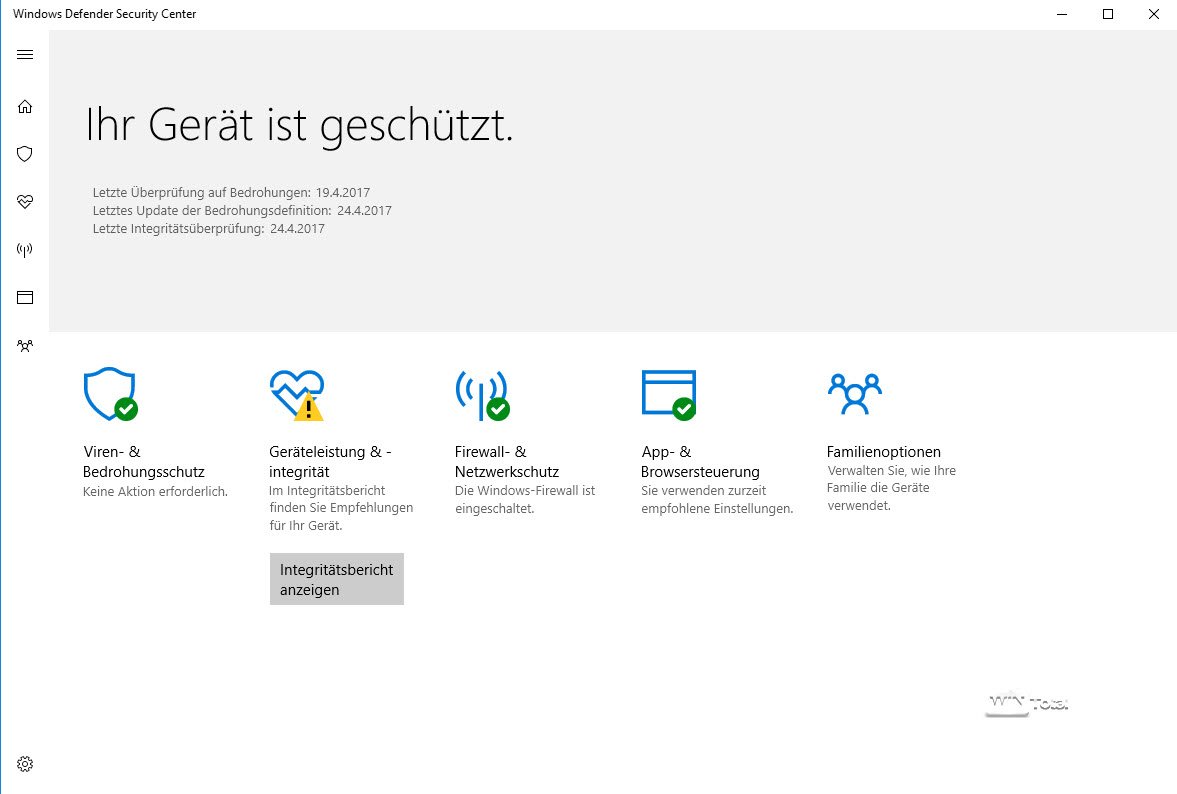Maximize the Security Center window

pyautogui.click(x=1107, y=14)
